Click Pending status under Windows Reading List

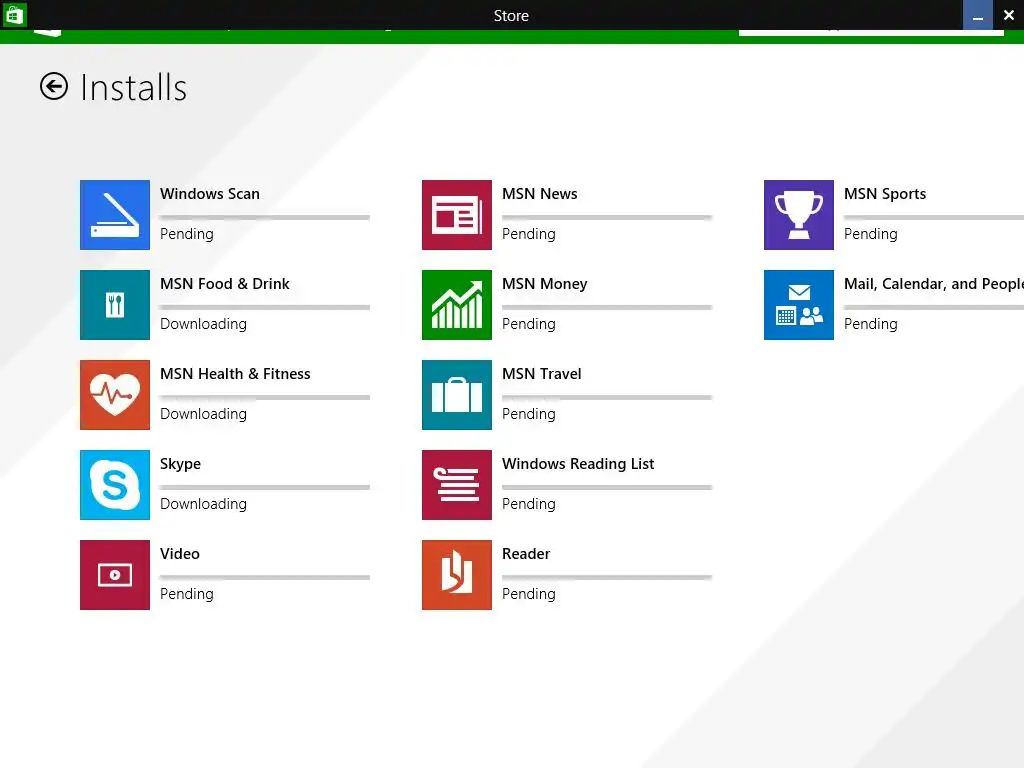click(529, 504)
